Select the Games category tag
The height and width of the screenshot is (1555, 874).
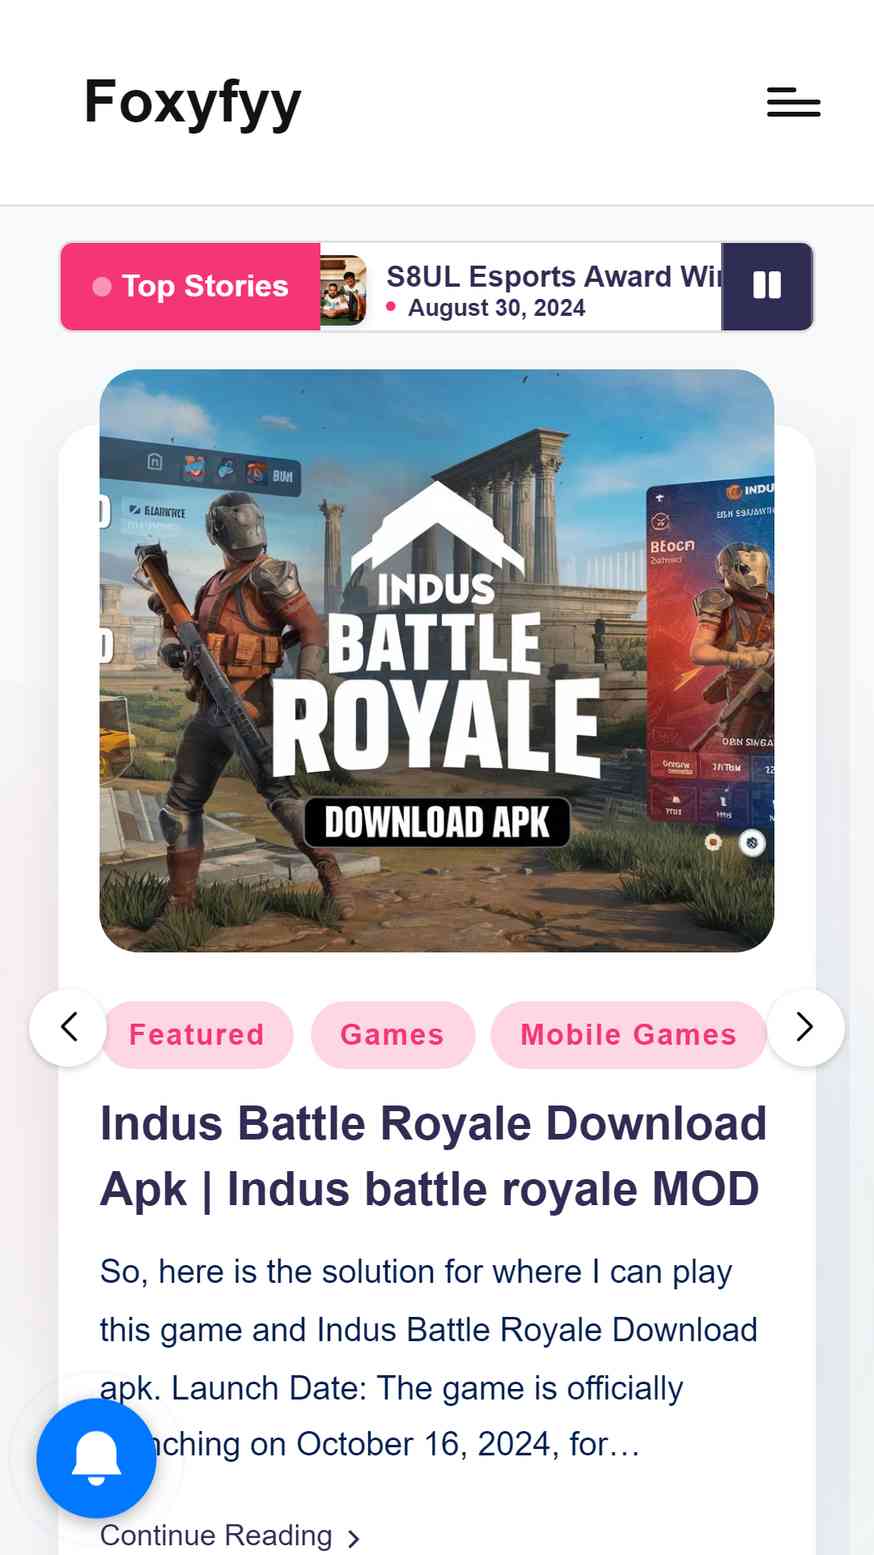click(392, 1034)
